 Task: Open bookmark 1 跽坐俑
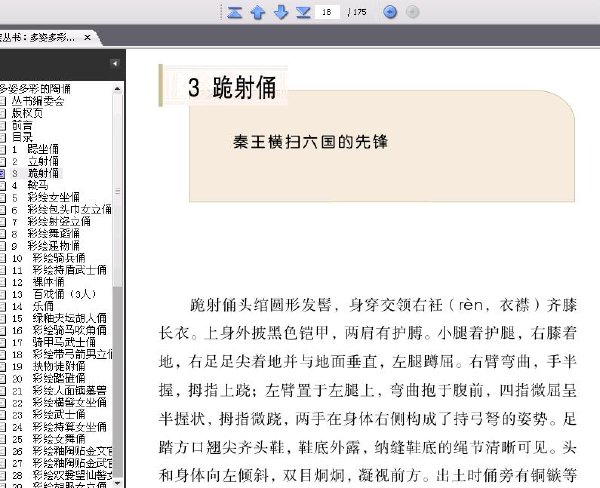coord(35,149)
